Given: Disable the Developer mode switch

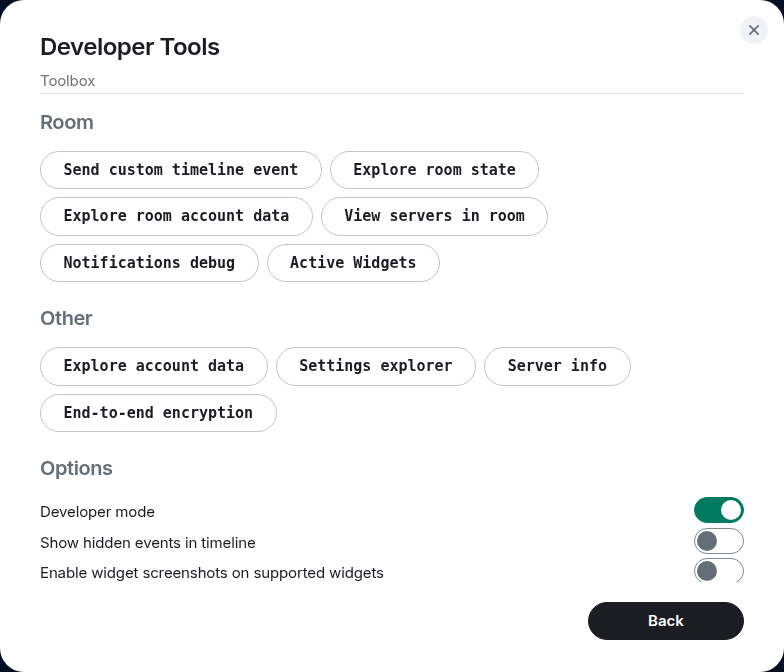Looking at the screenshot, I should (719, 511).
